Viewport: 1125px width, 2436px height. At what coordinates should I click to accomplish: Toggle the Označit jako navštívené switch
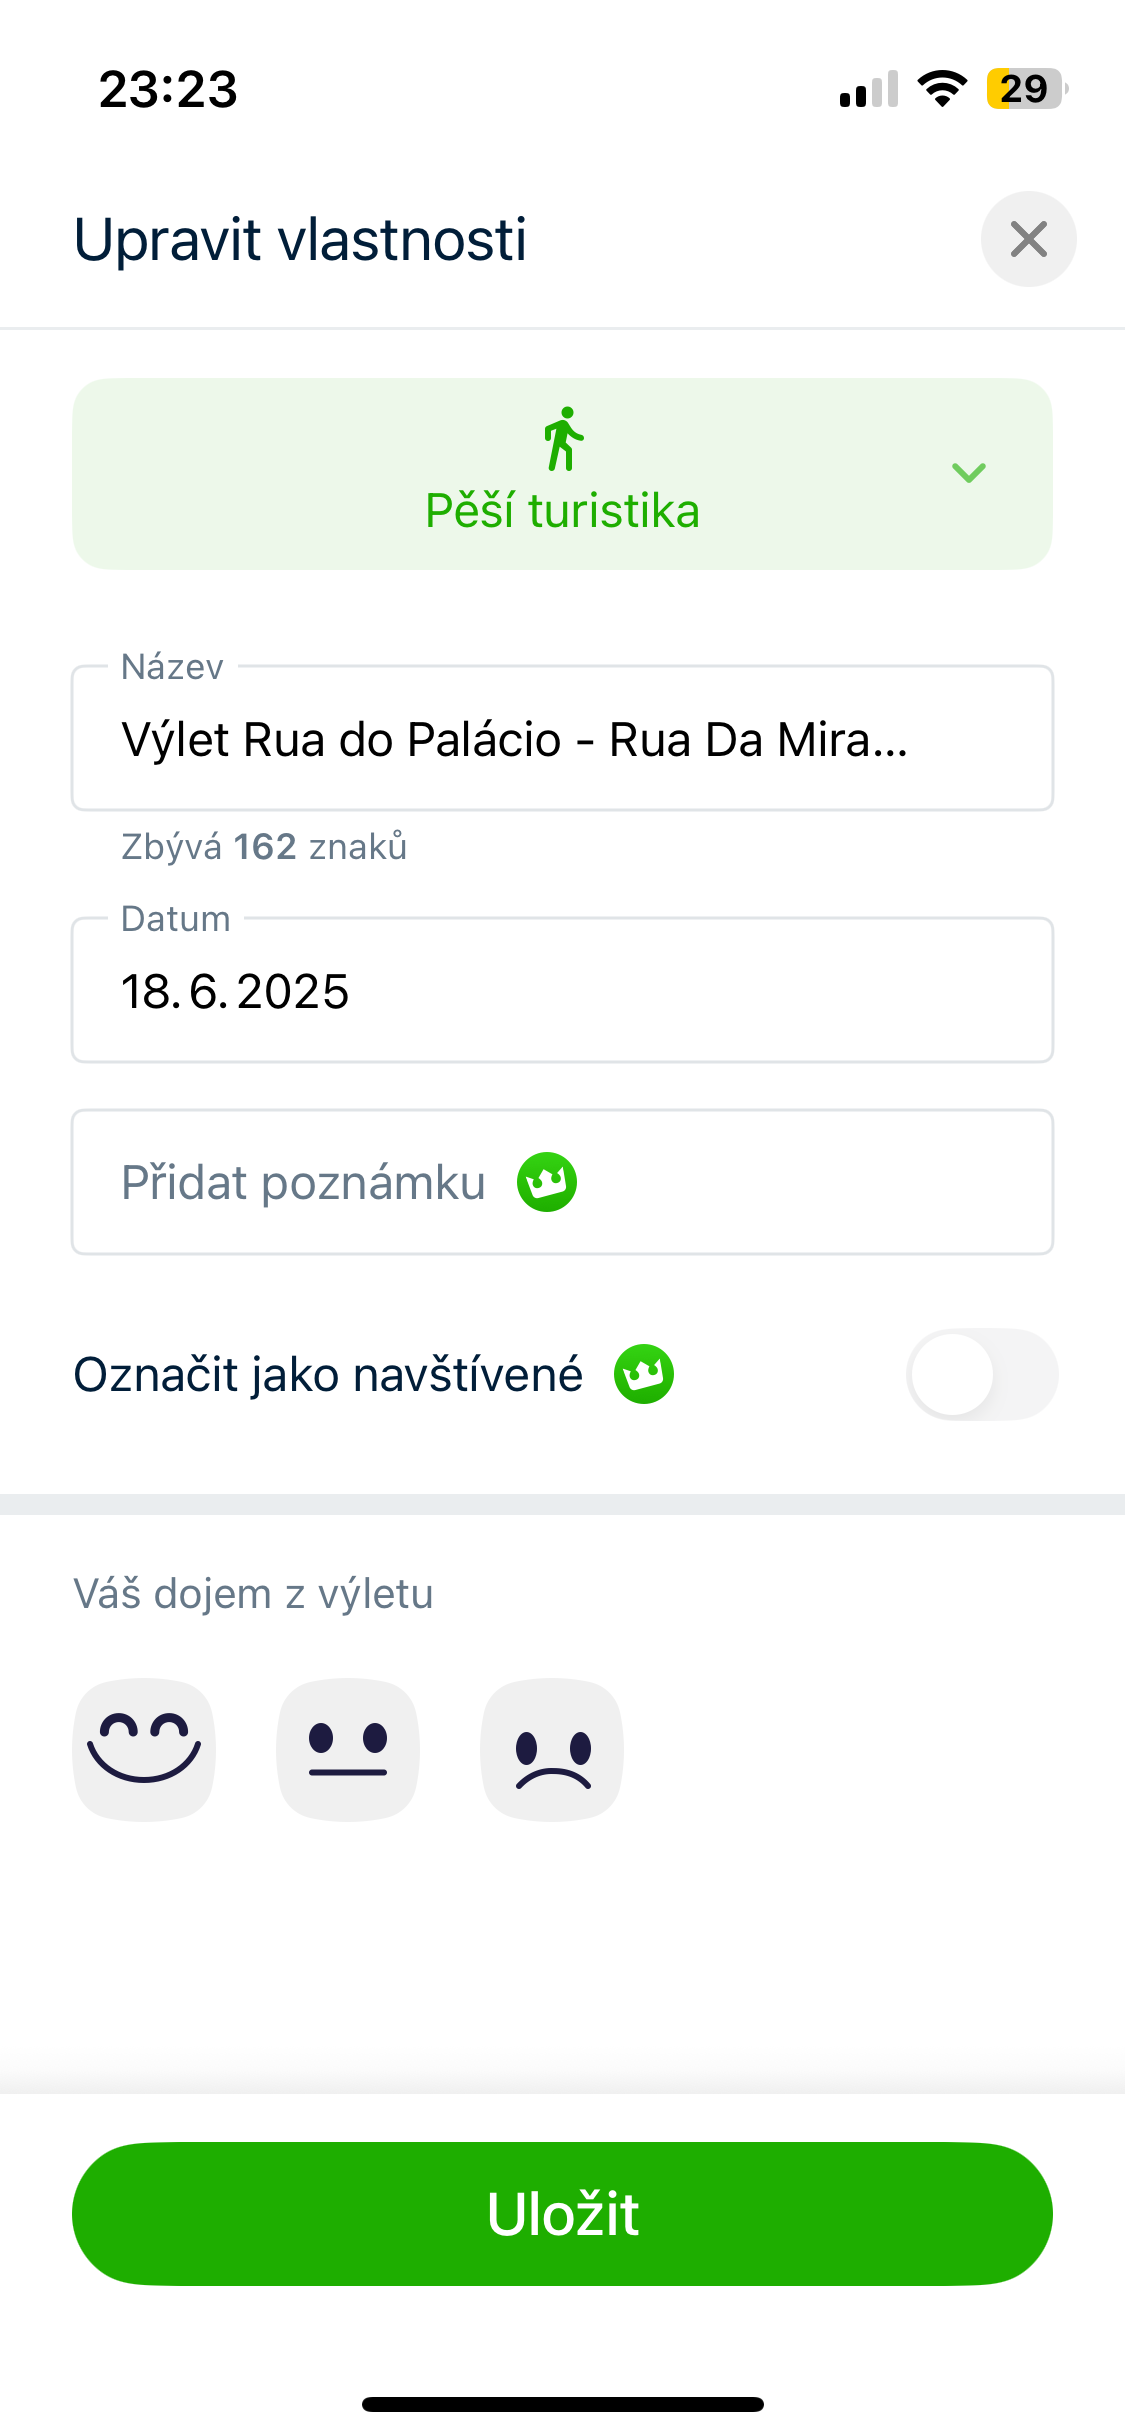pyautogui.click(x=982, y=1374)
